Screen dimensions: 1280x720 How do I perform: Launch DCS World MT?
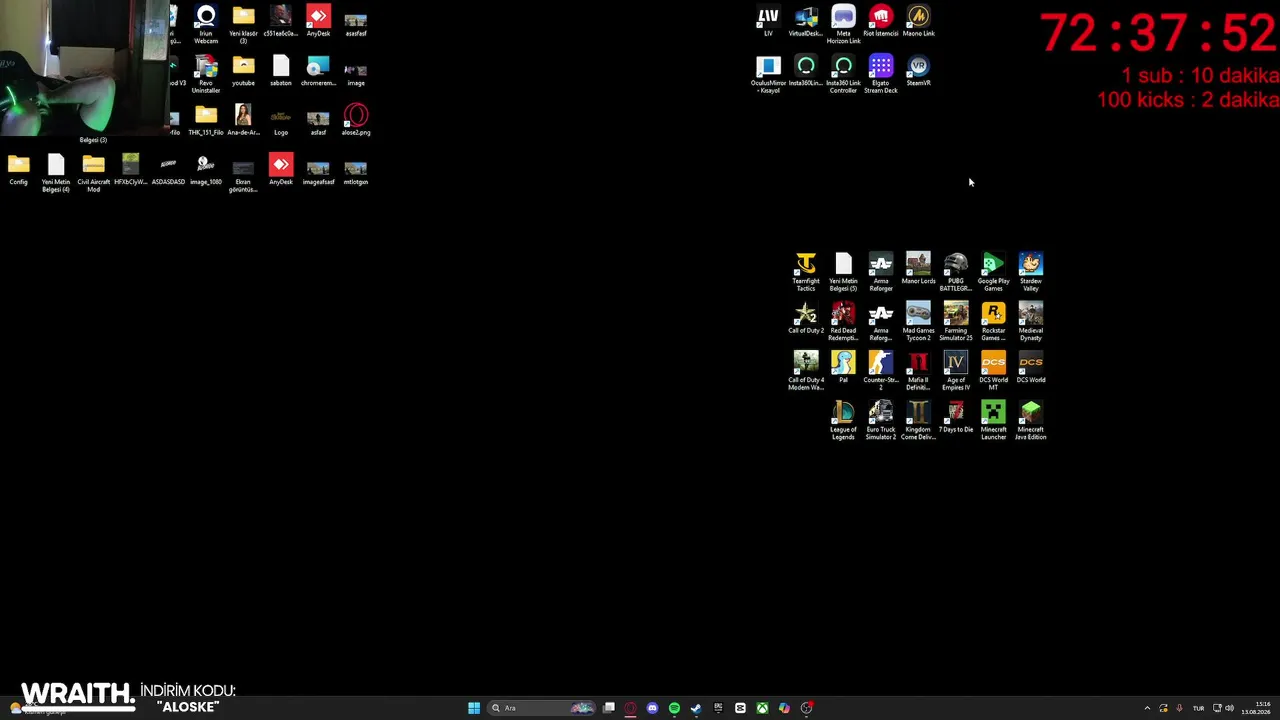[993, 371]
